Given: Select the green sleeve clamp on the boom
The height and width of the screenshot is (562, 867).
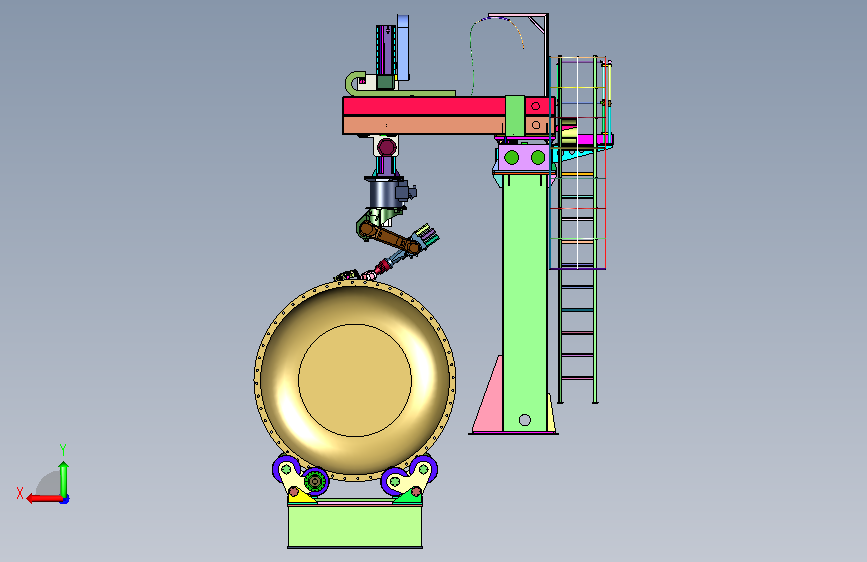Looking at the screenshot, I should click(515, 115).
